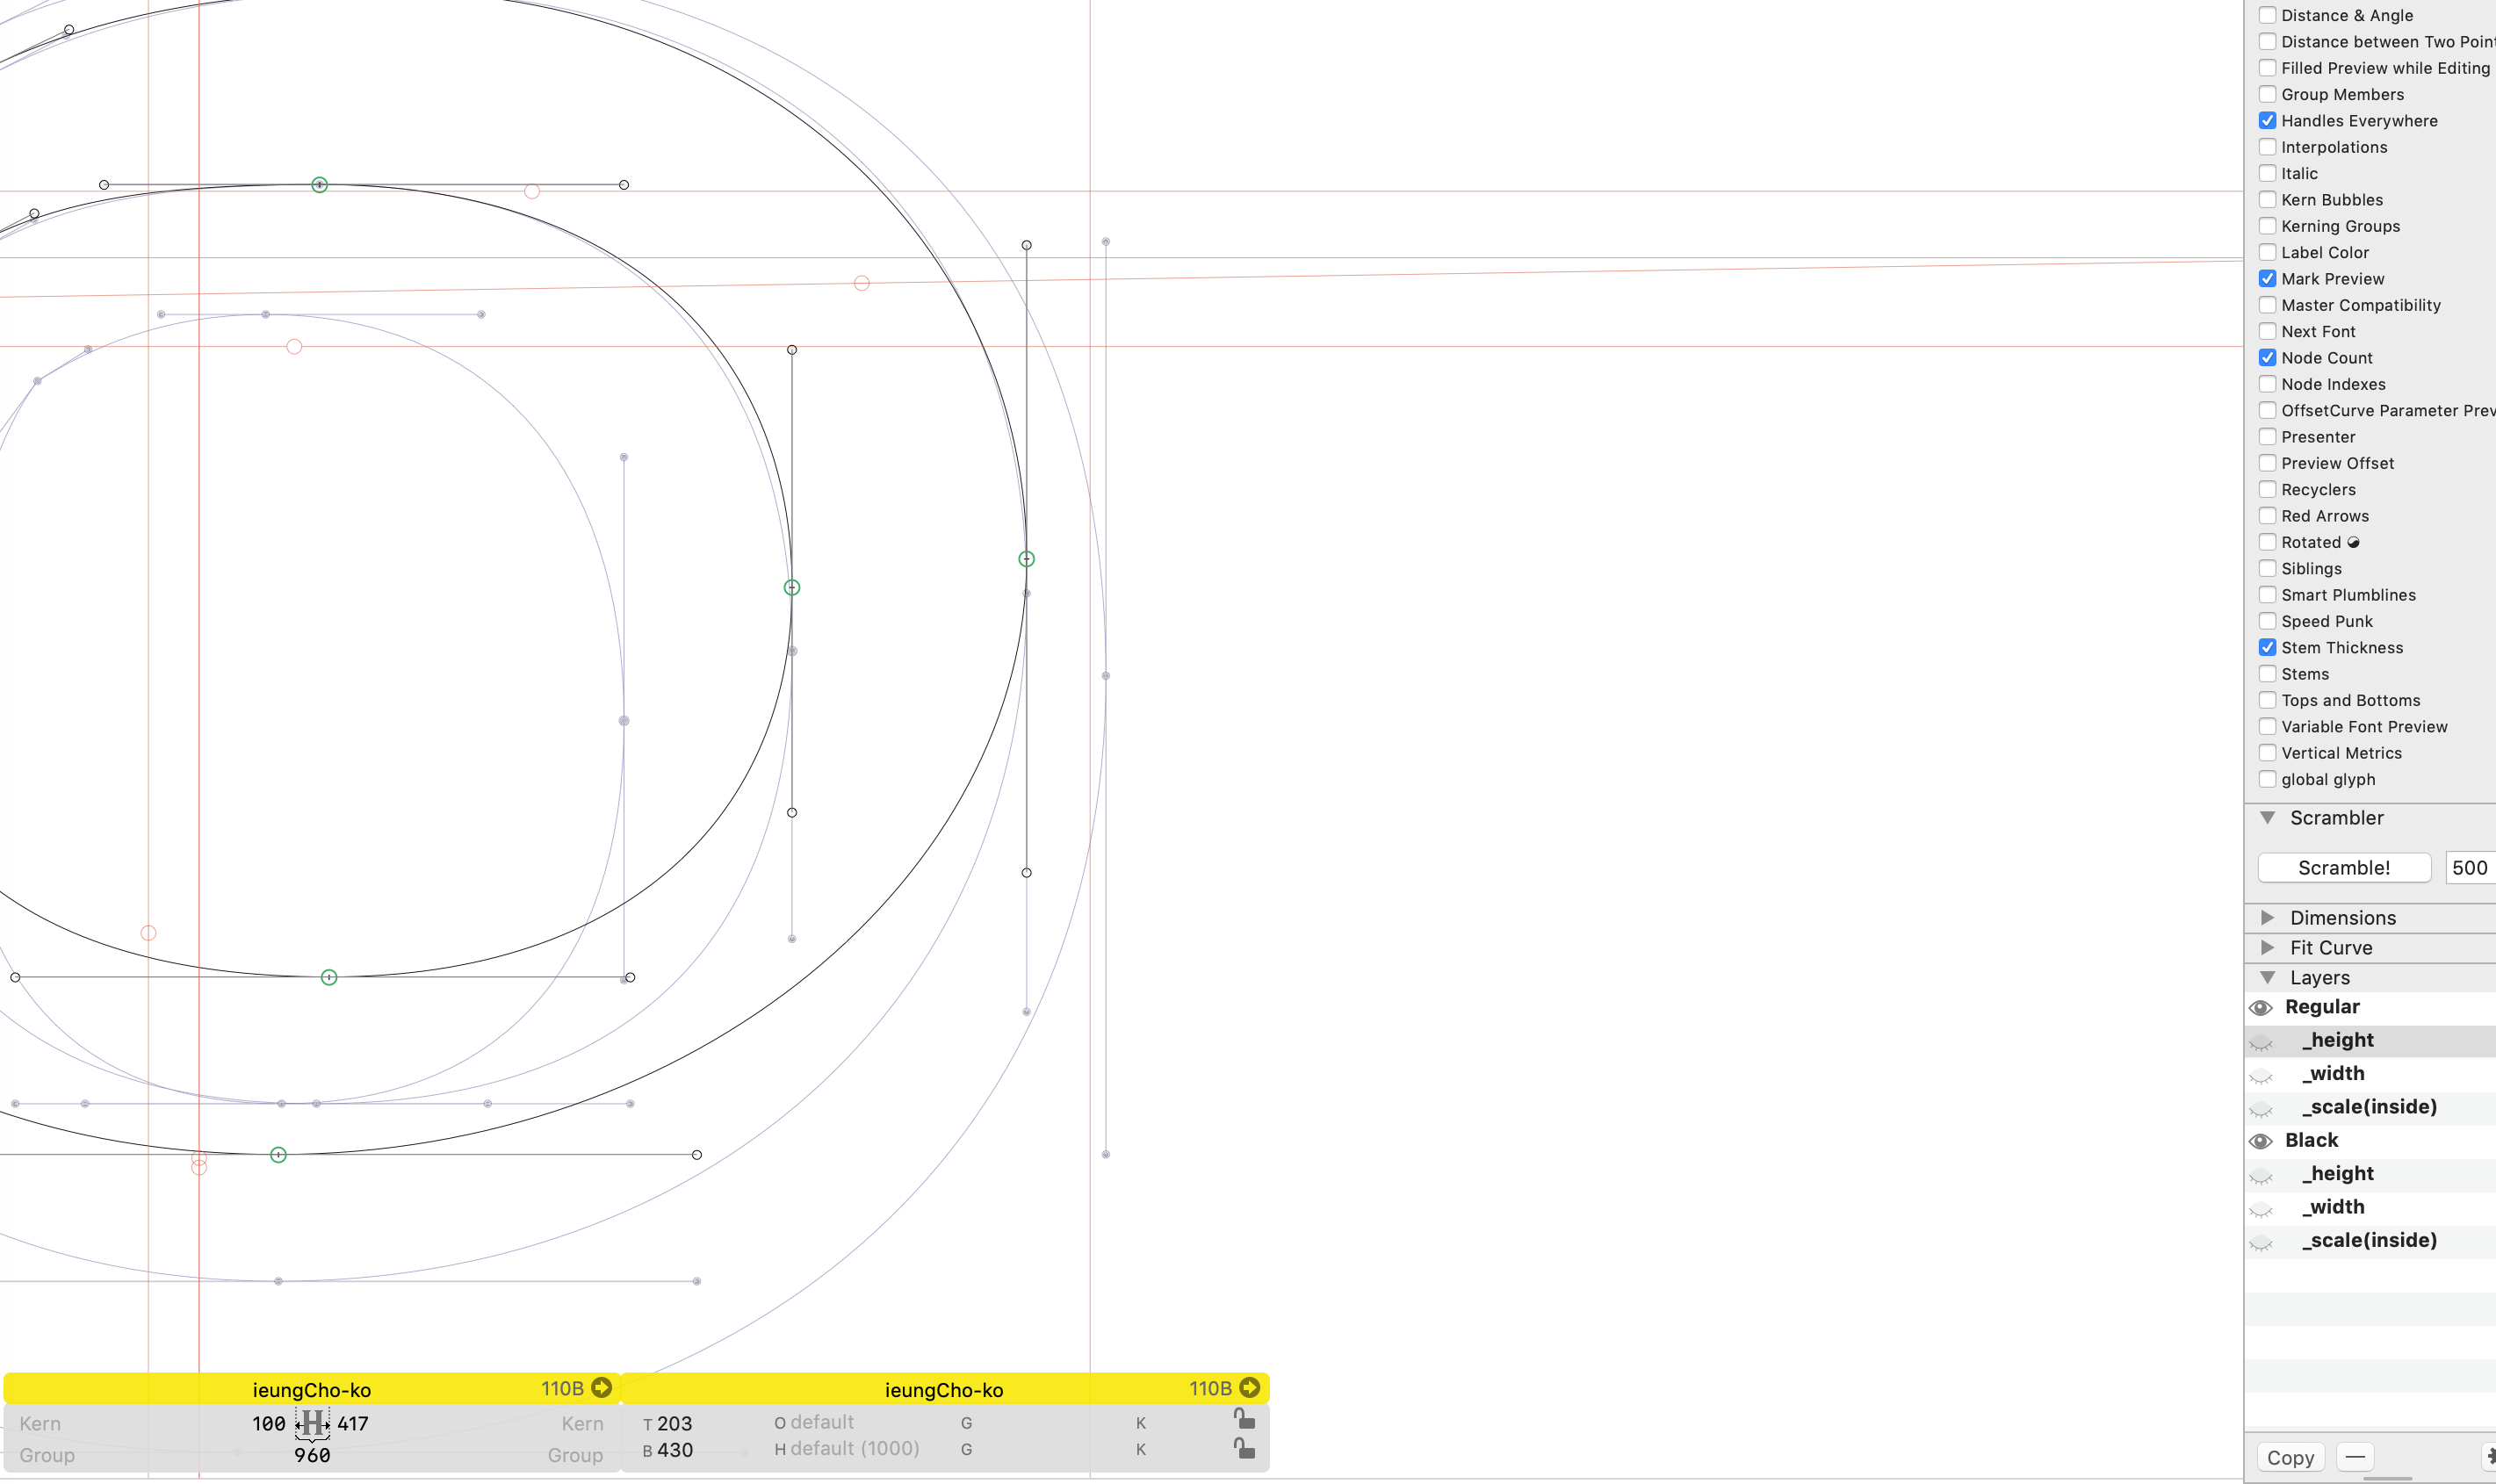Collapse the Scrambler section
Viewport: 2496px width, 1484px height.
point(2267,817)
